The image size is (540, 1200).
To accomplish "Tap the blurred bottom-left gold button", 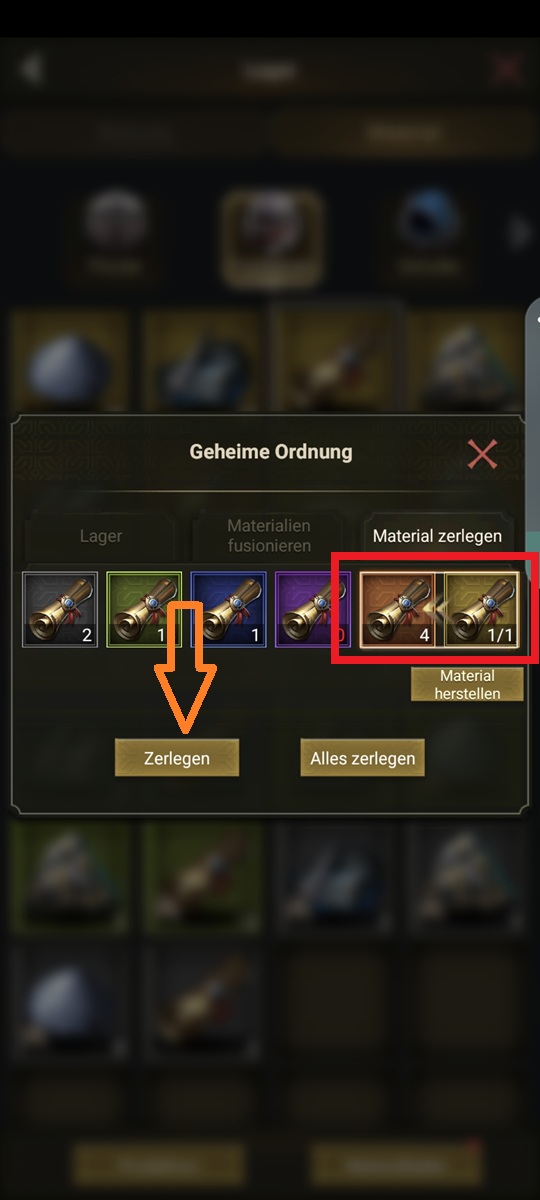I will [158, 1165].
